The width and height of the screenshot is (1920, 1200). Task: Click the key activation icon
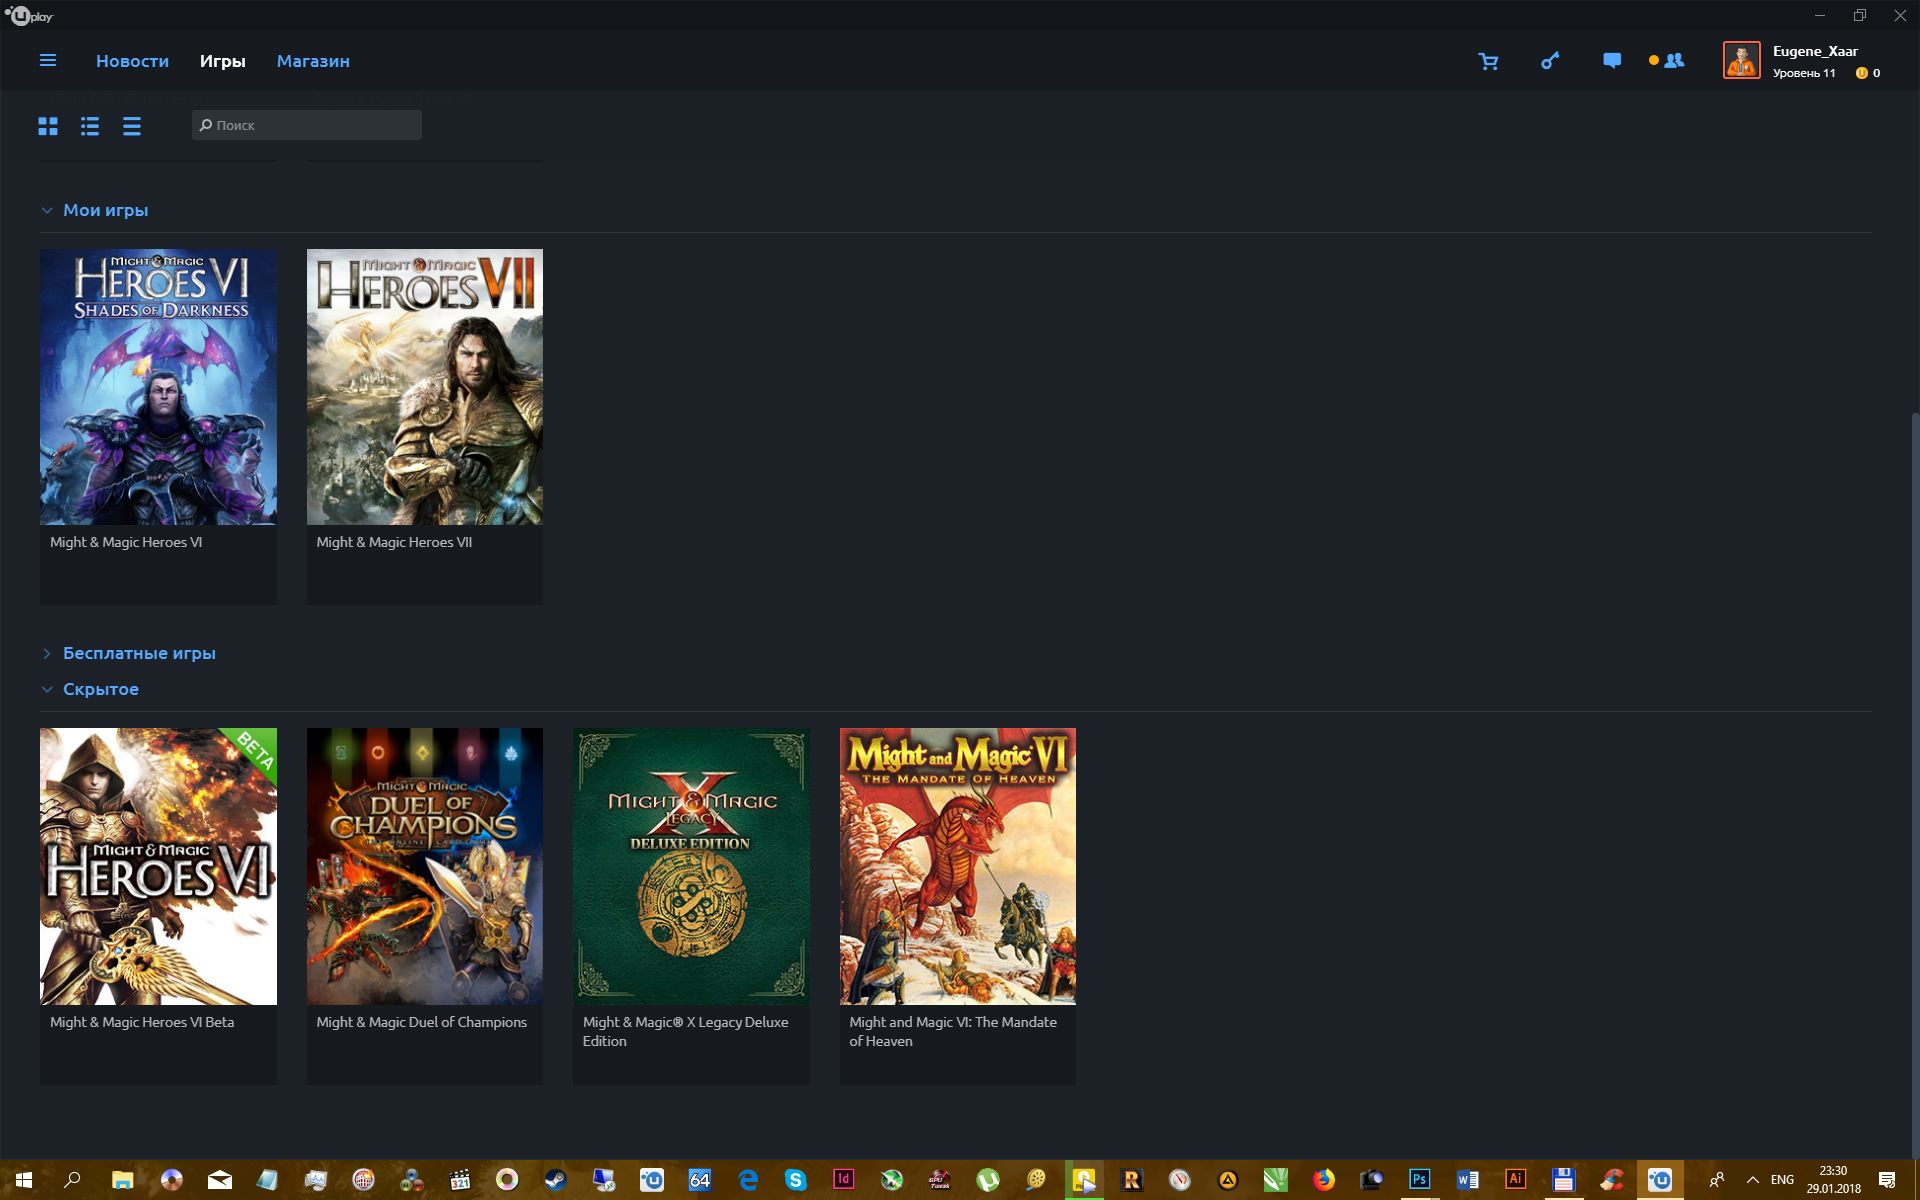(1549, 61)
